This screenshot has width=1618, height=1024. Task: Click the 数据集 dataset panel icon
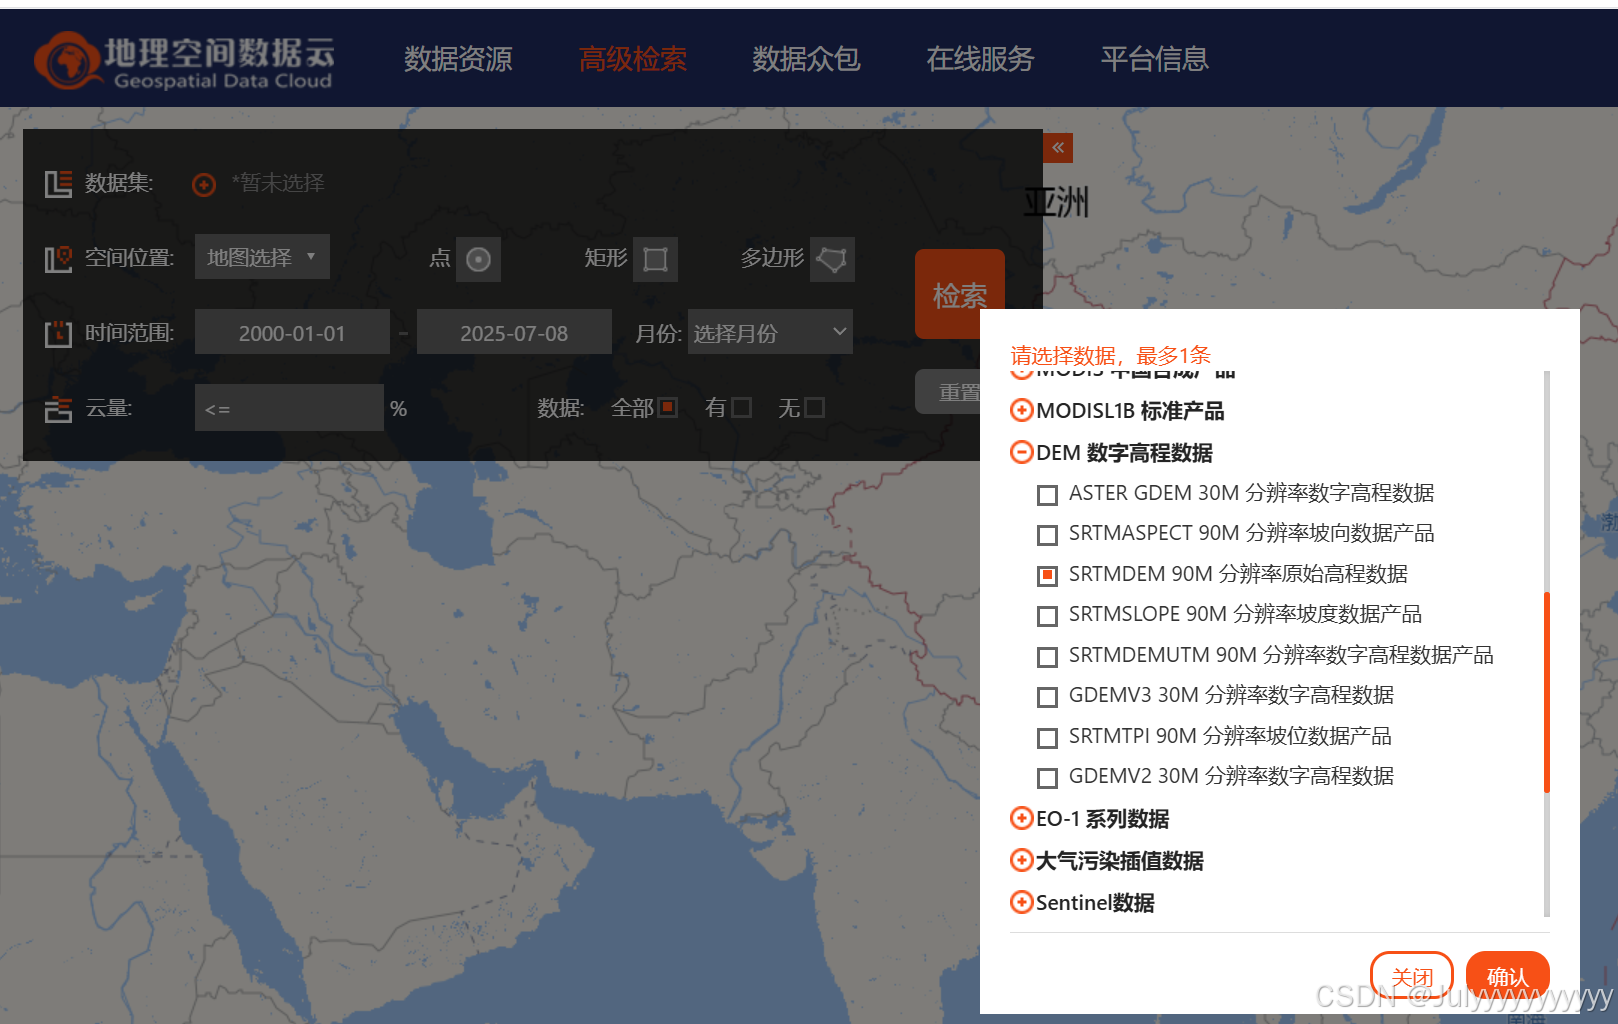tap(58, 184)
